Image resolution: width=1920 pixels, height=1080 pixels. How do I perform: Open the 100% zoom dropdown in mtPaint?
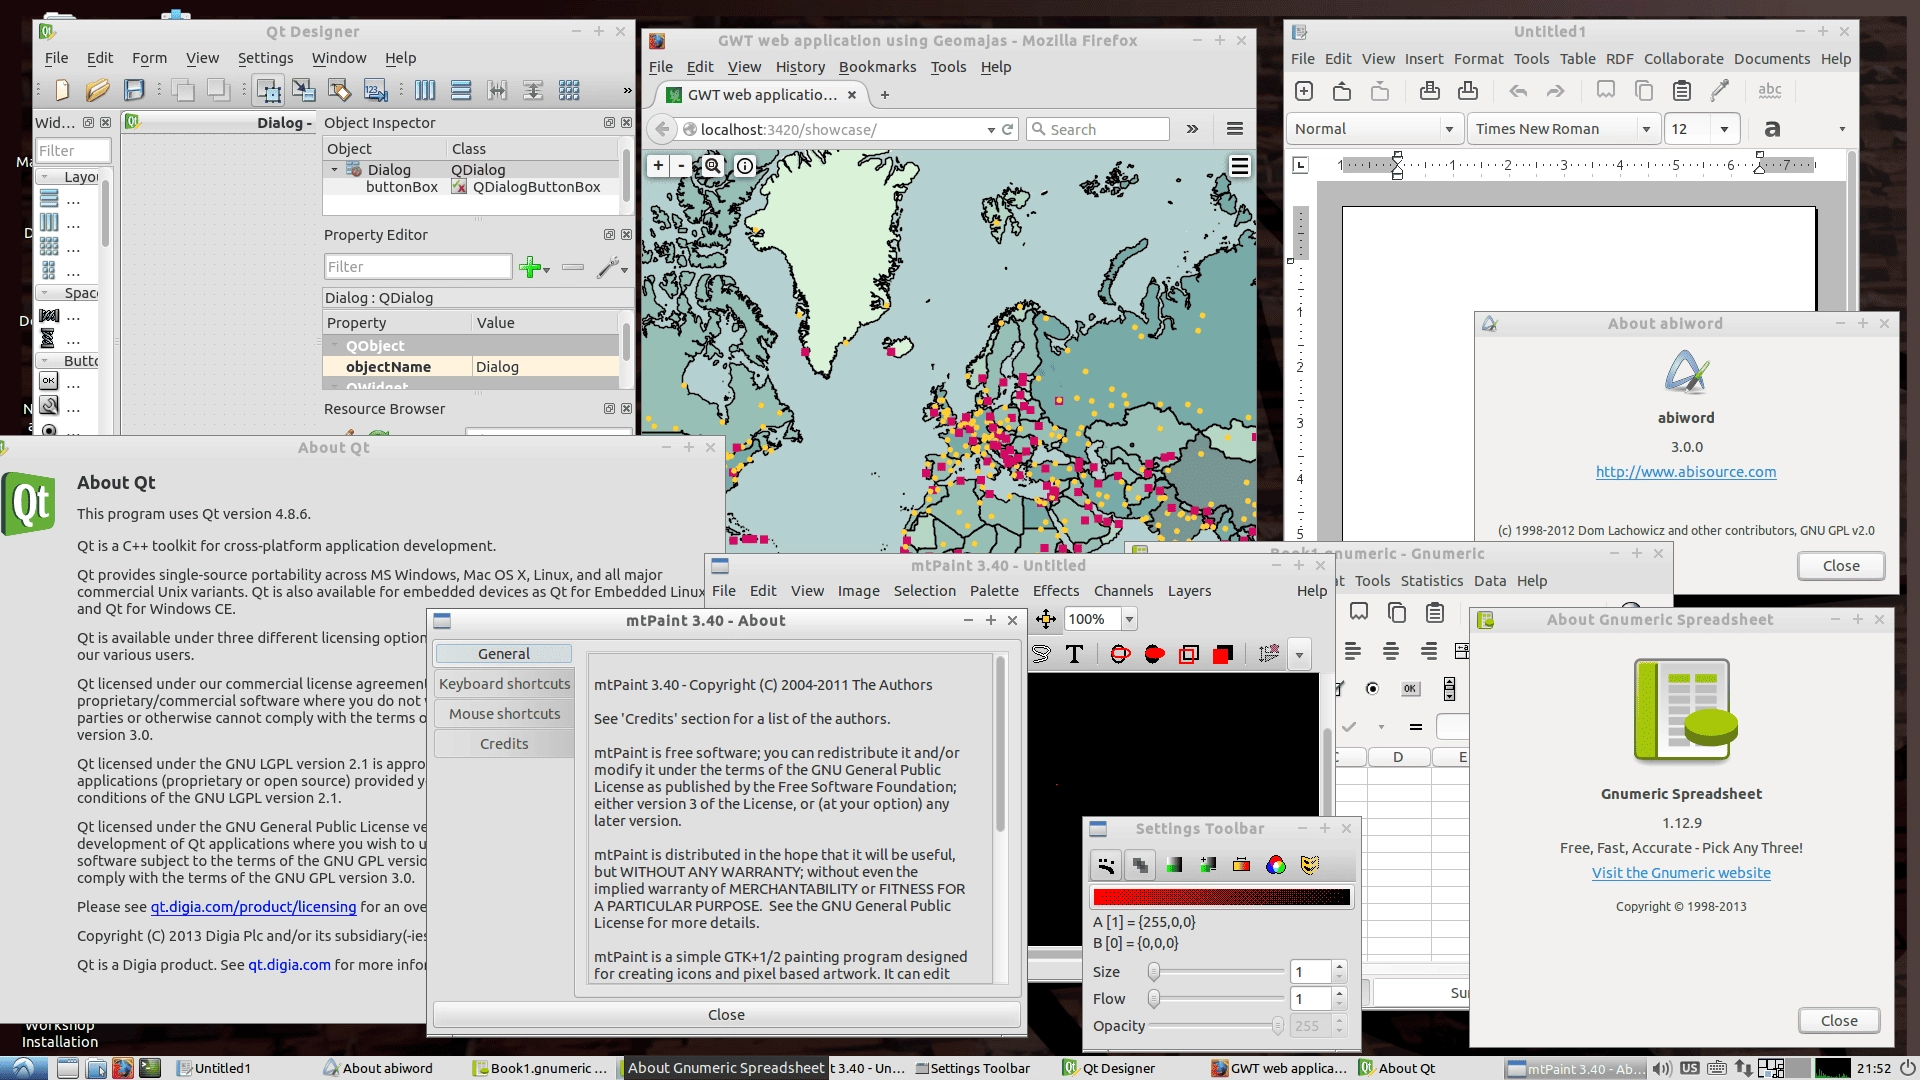pyautogui.click(x=1129, y=619)
